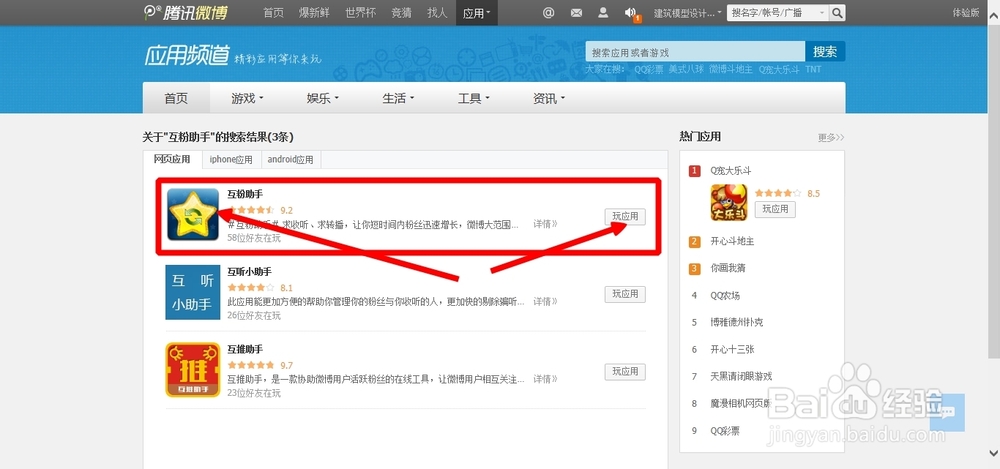
Task: Open 找人 in top navigation
Action: (x=438, y=13)
